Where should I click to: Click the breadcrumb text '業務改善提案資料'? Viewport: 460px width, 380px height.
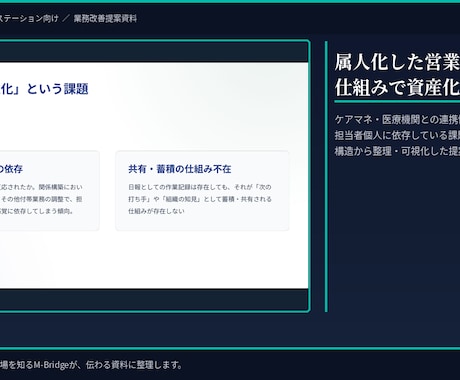(x=105, y=18)
